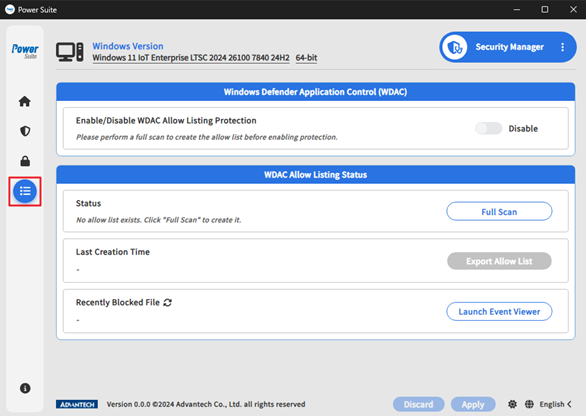Launch Event Viewer

tap(499, 311)
